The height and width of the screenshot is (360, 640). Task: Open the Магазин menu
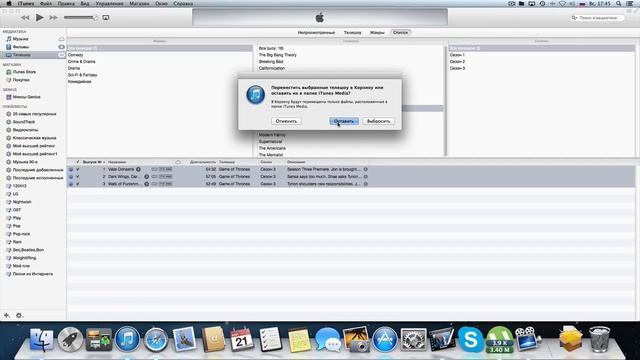click(x=139, y=4)
